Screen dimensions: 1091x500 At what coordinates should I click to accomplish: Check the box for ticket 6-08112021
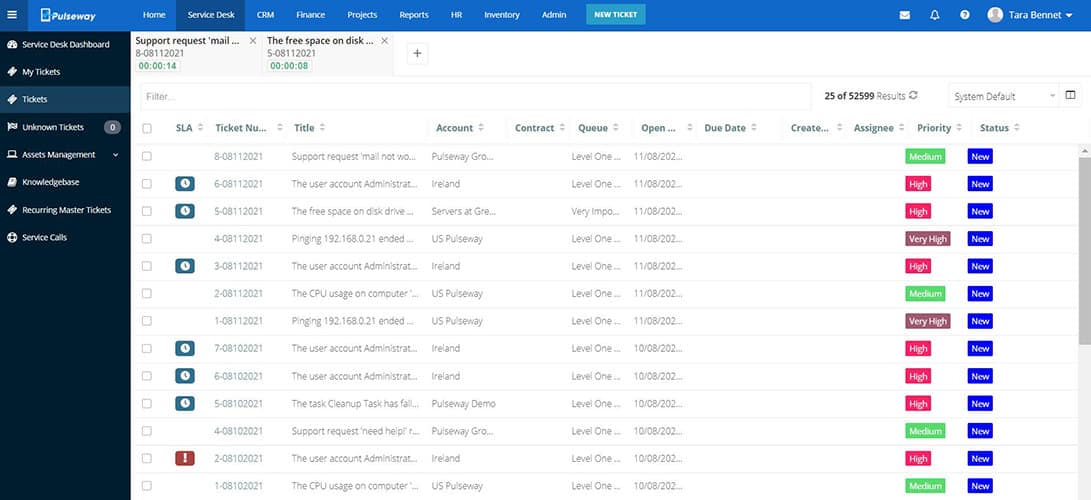[147, 184]
